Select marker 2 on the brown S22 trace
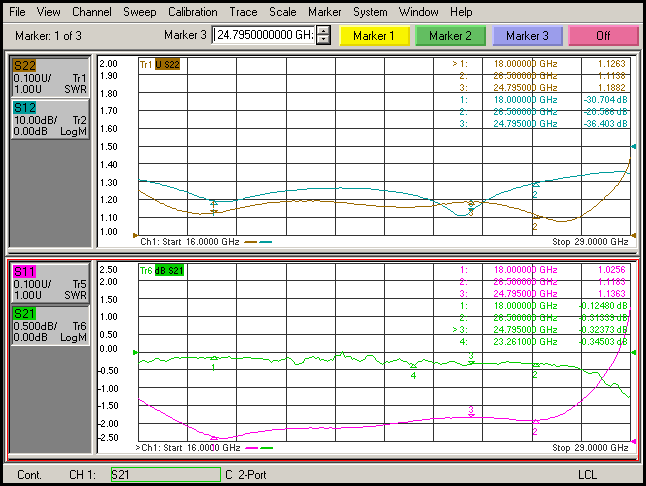This screenshot has width=646, height=486. (535, 216)
